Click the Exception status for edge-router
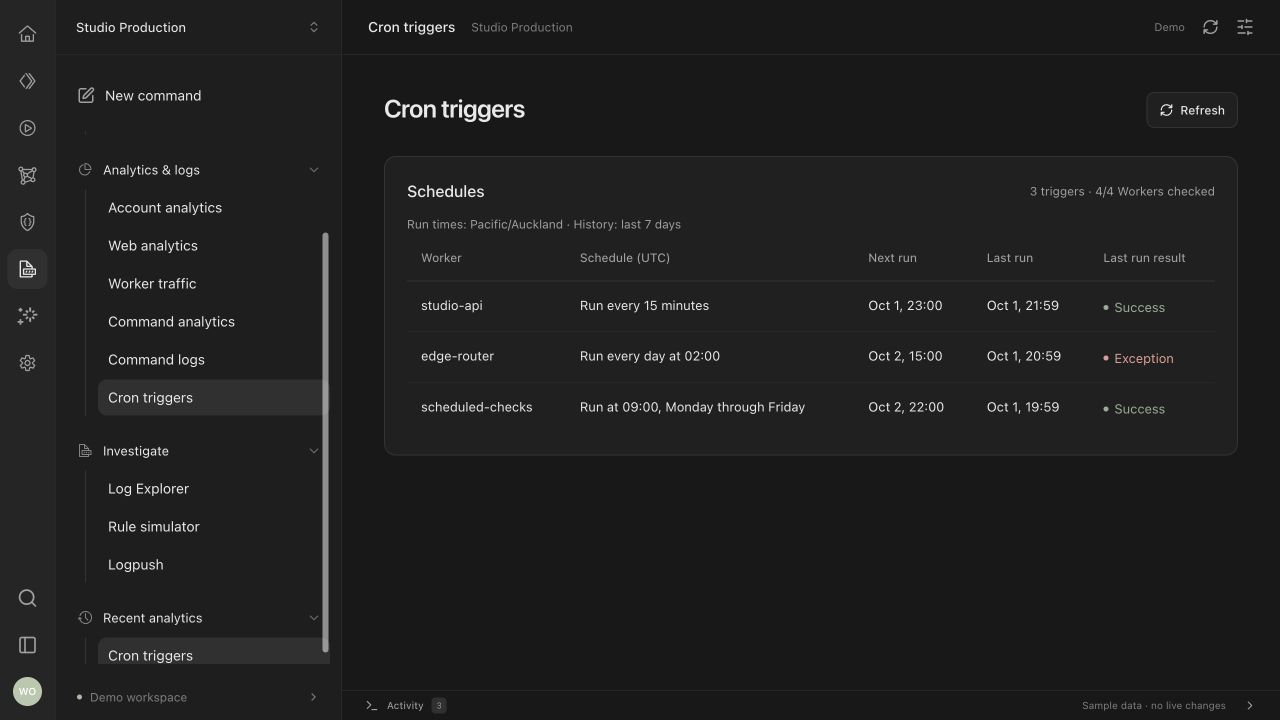1280x720 pixels. click(1138, 358)
